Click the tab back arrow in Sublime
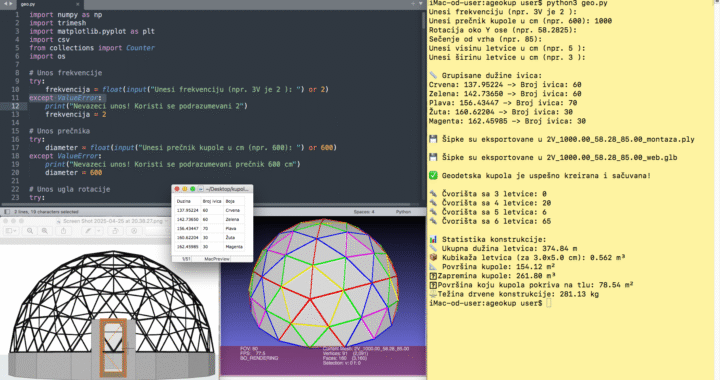Screen dimensions: 720x380 (6, 4)
